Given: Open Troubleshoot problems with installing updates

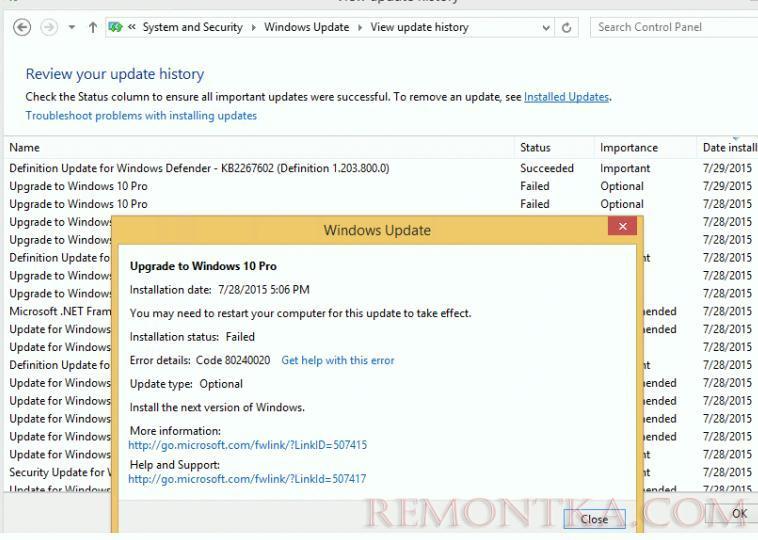Looking at the screenshot, I should tap(141, 116).
